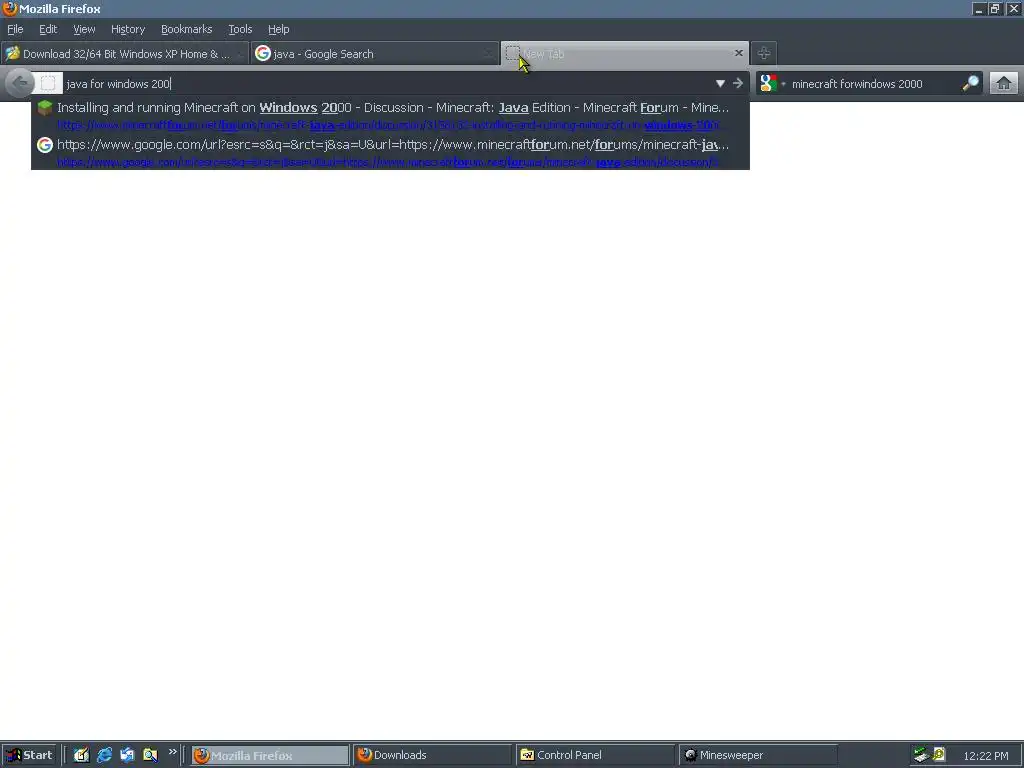Launch Internet Explorer from quick launch
Viewport: 1024px width, 768px height.
click(104, 755)
